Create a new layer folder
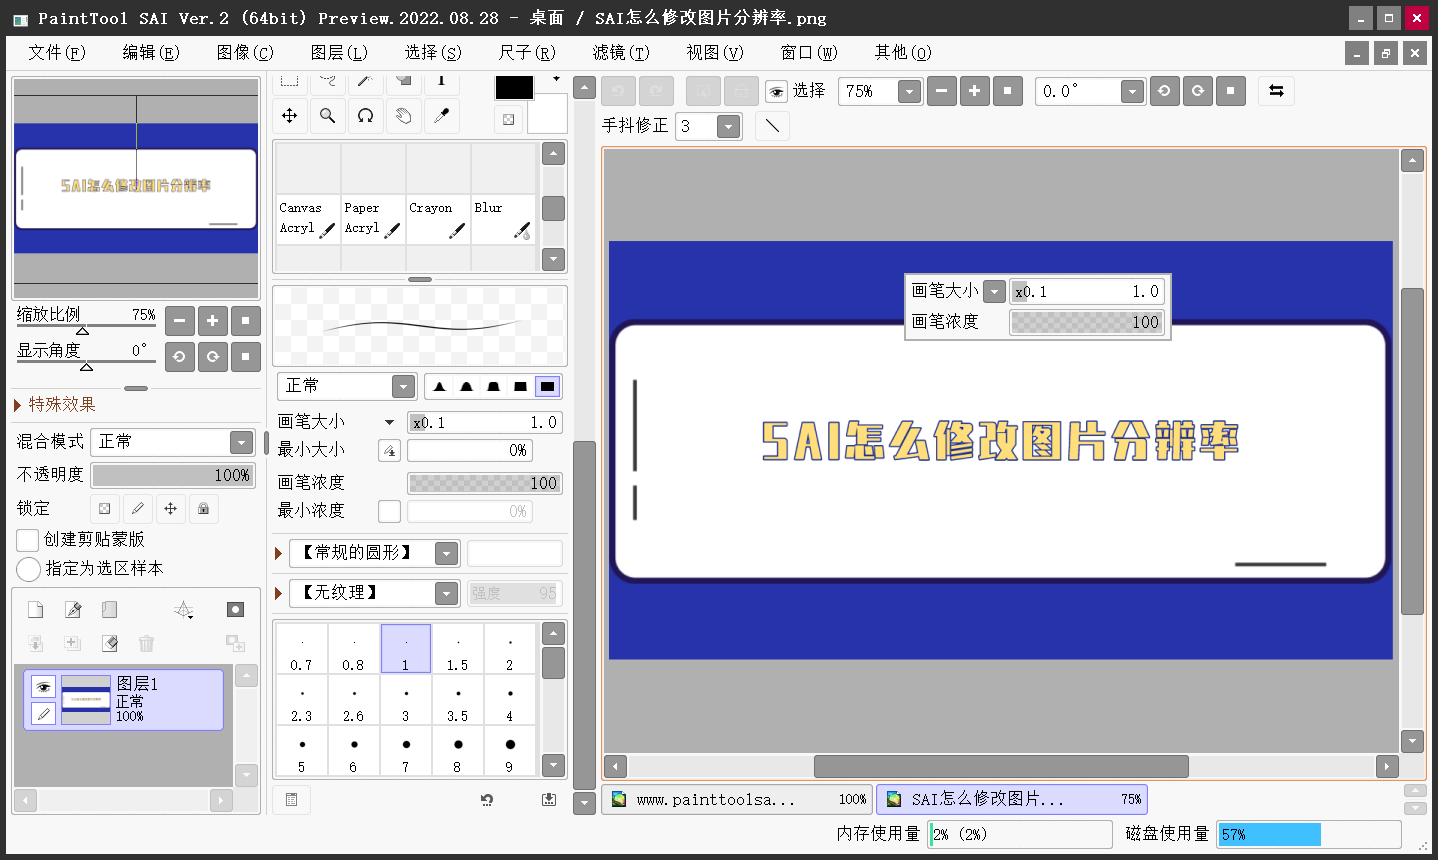 click(x=110, y=610)
